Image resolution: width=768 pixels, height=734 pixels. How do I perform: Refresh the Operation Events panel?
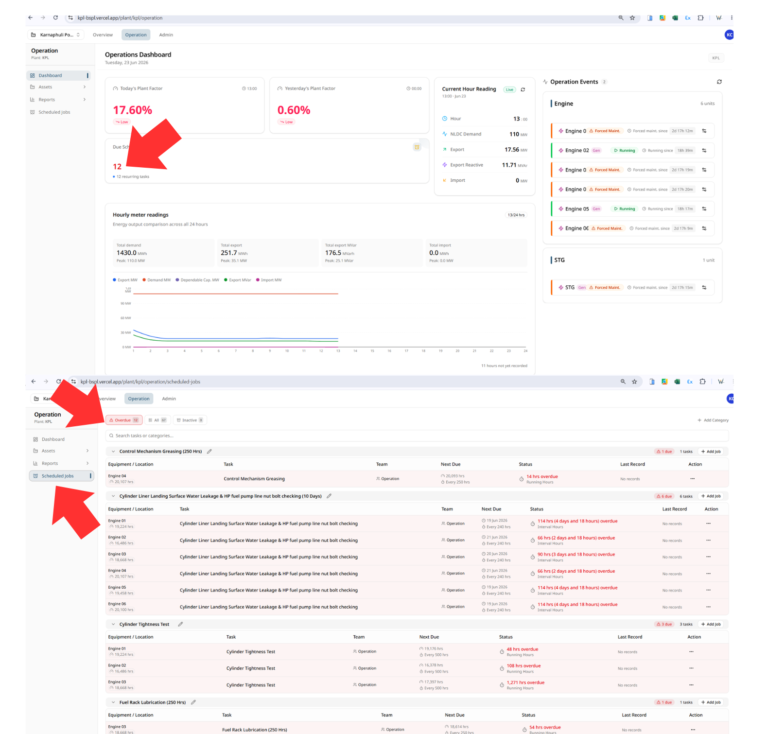tap(719, 82)
